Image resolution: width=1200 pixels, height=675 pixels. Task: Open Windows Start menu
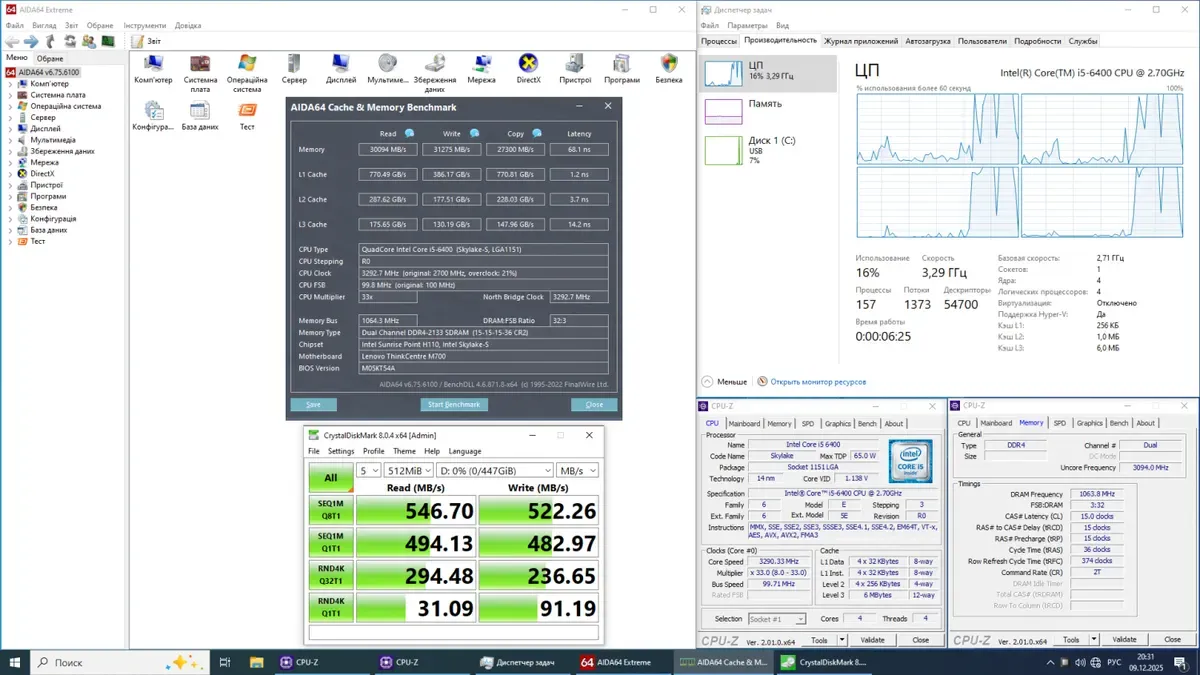coord(15,662)
